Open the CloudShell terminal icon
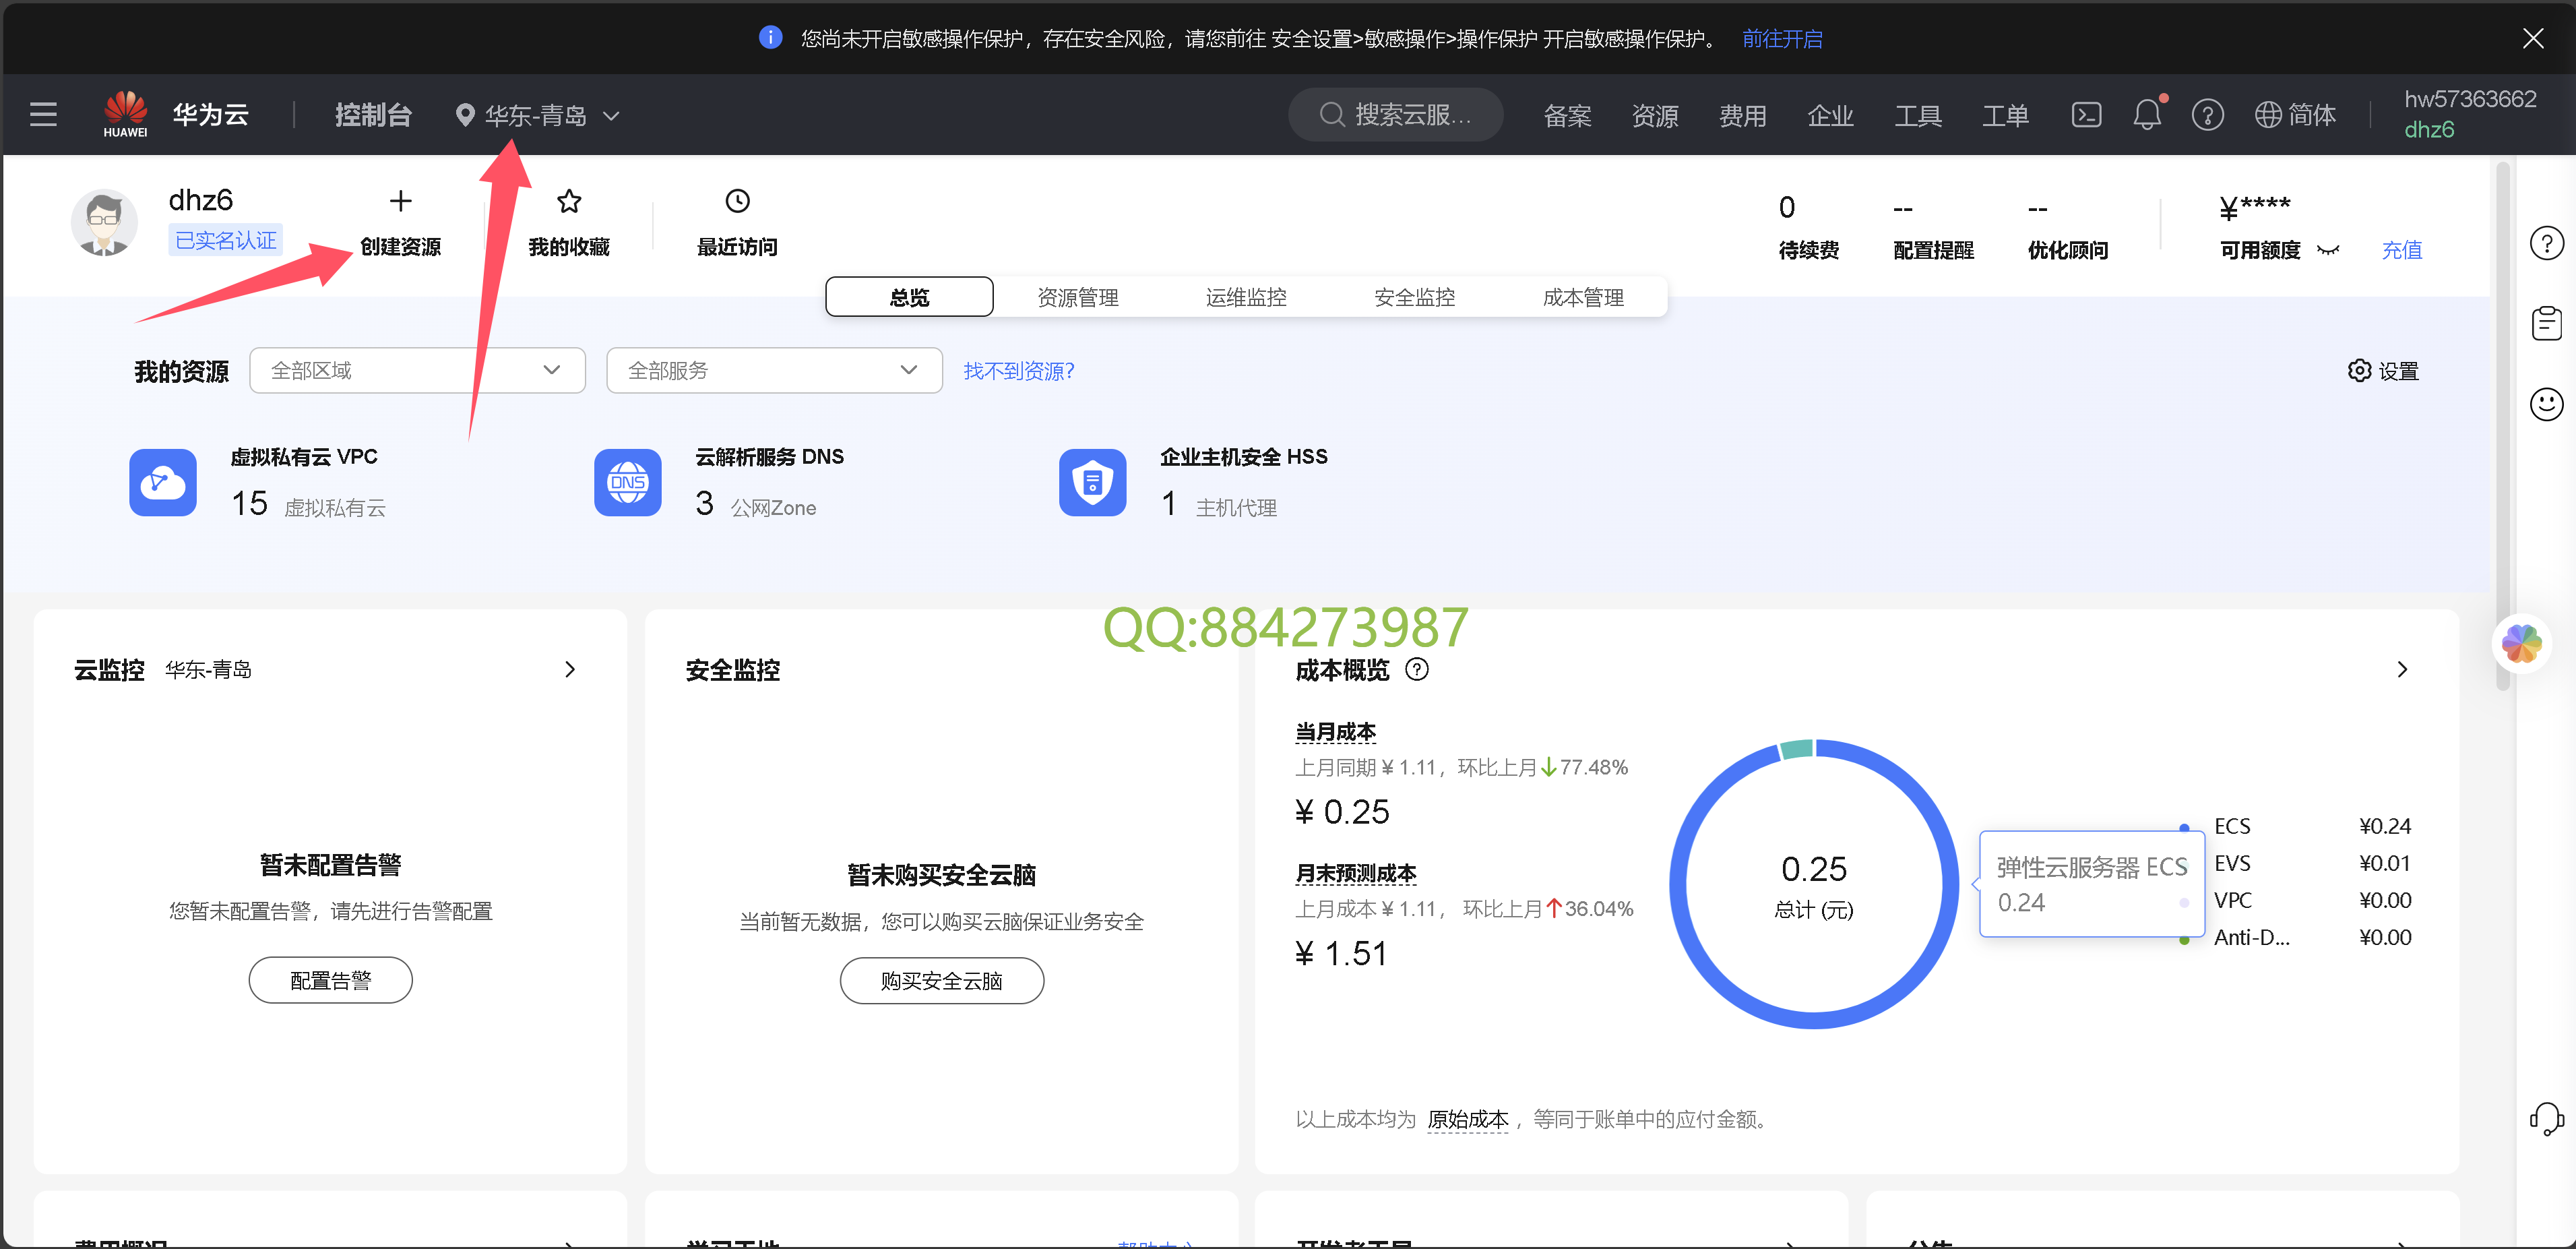 [2086, 115]
